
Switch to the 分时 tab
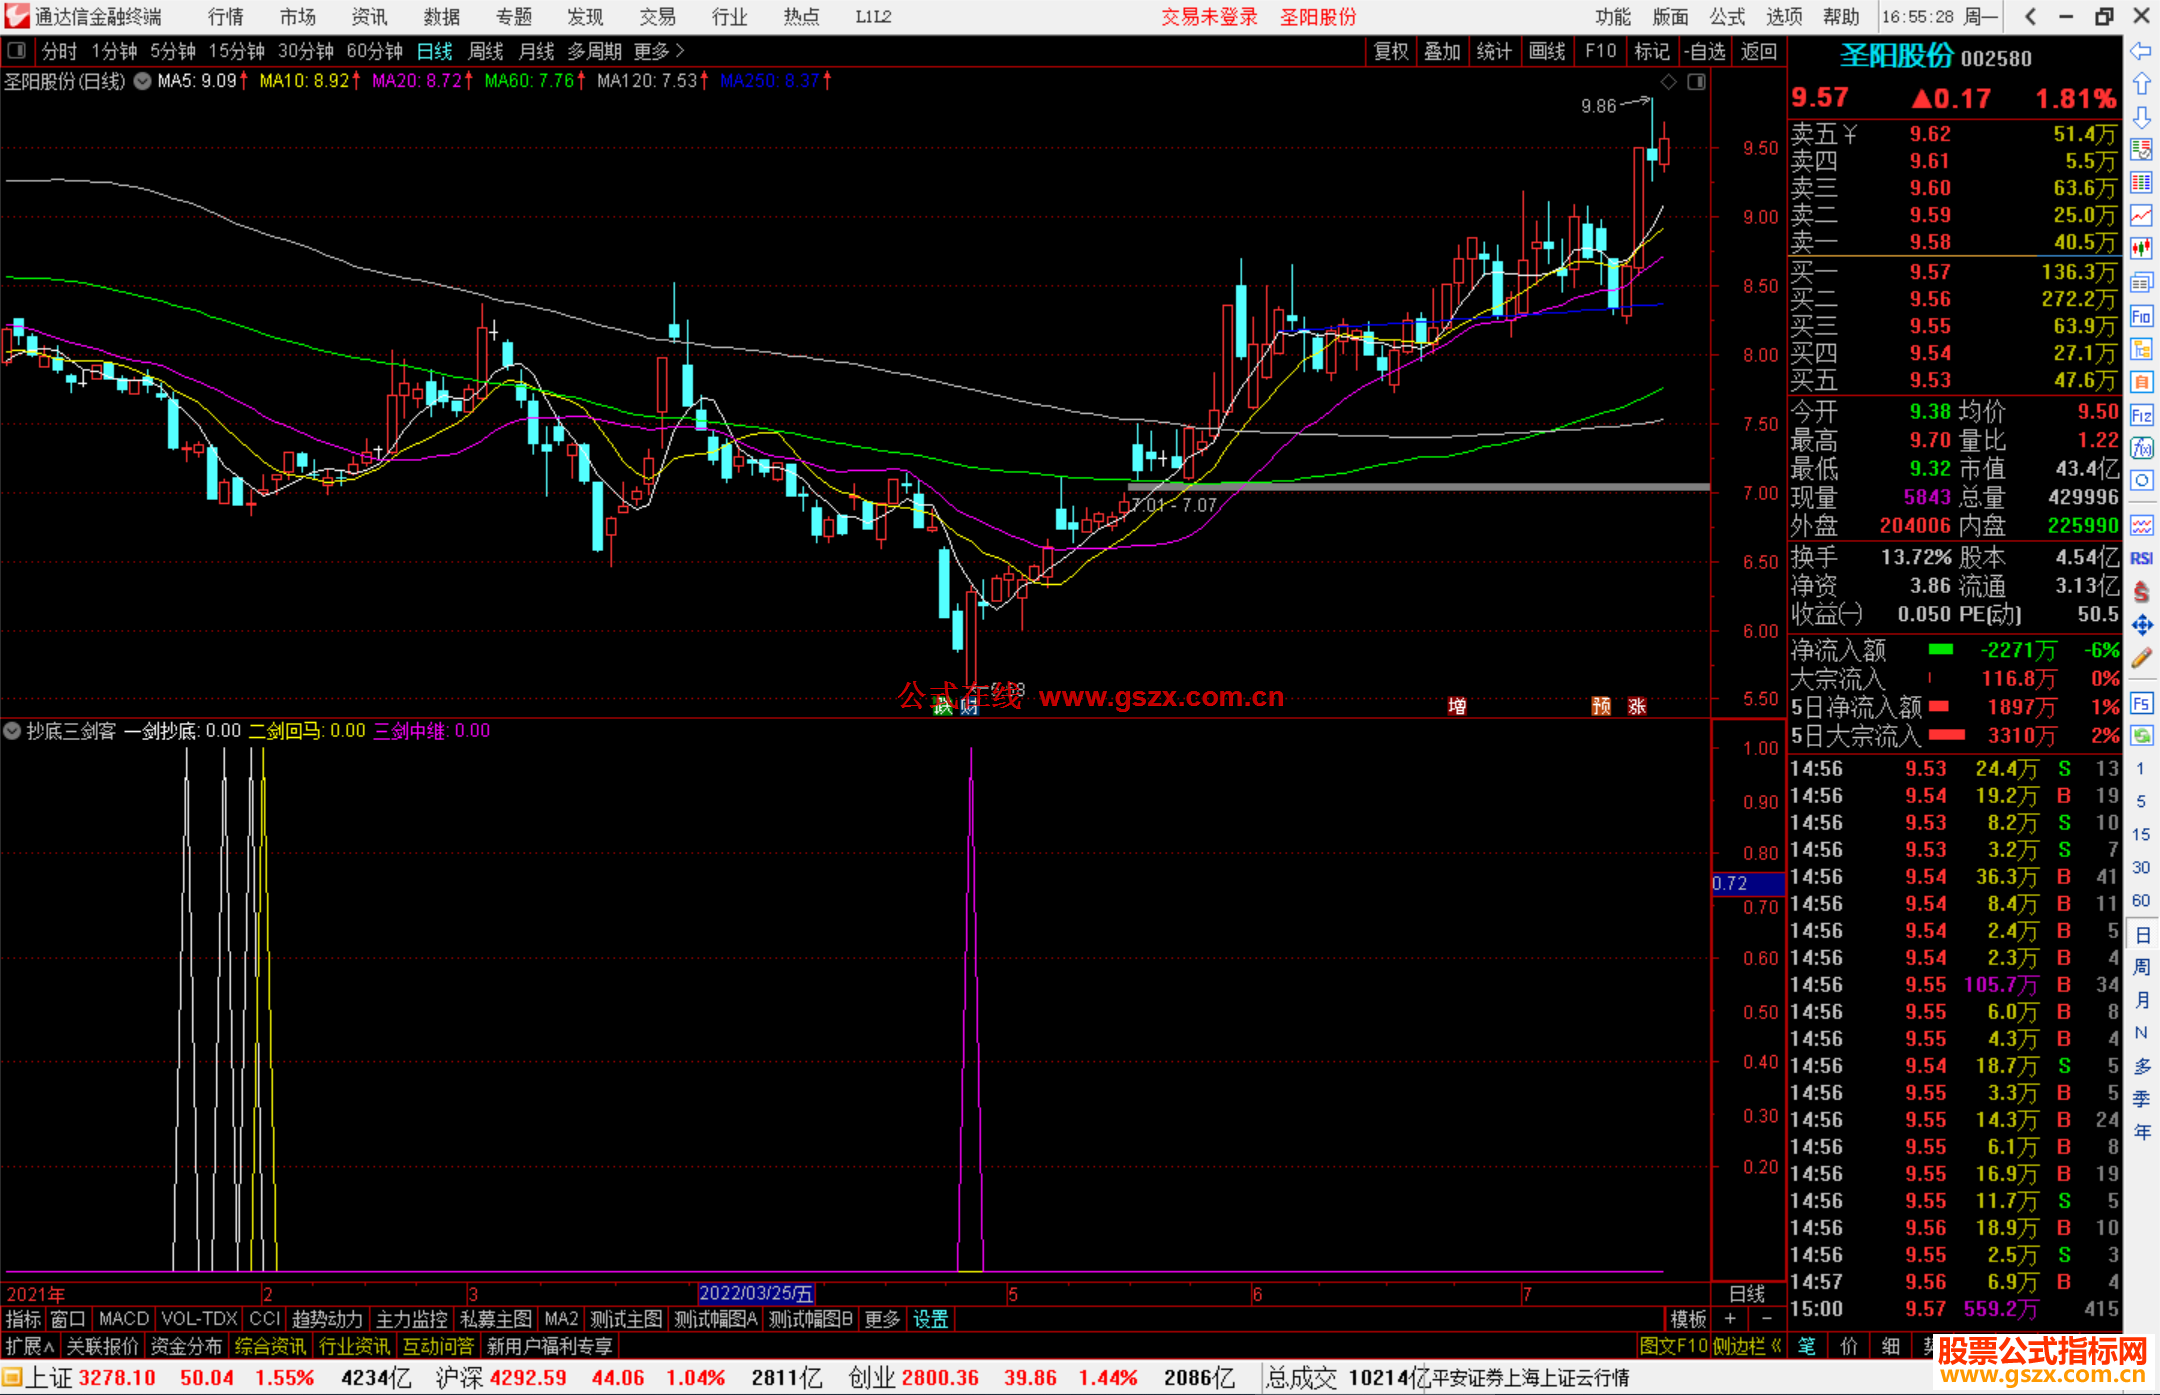click(x=59, y=51)
